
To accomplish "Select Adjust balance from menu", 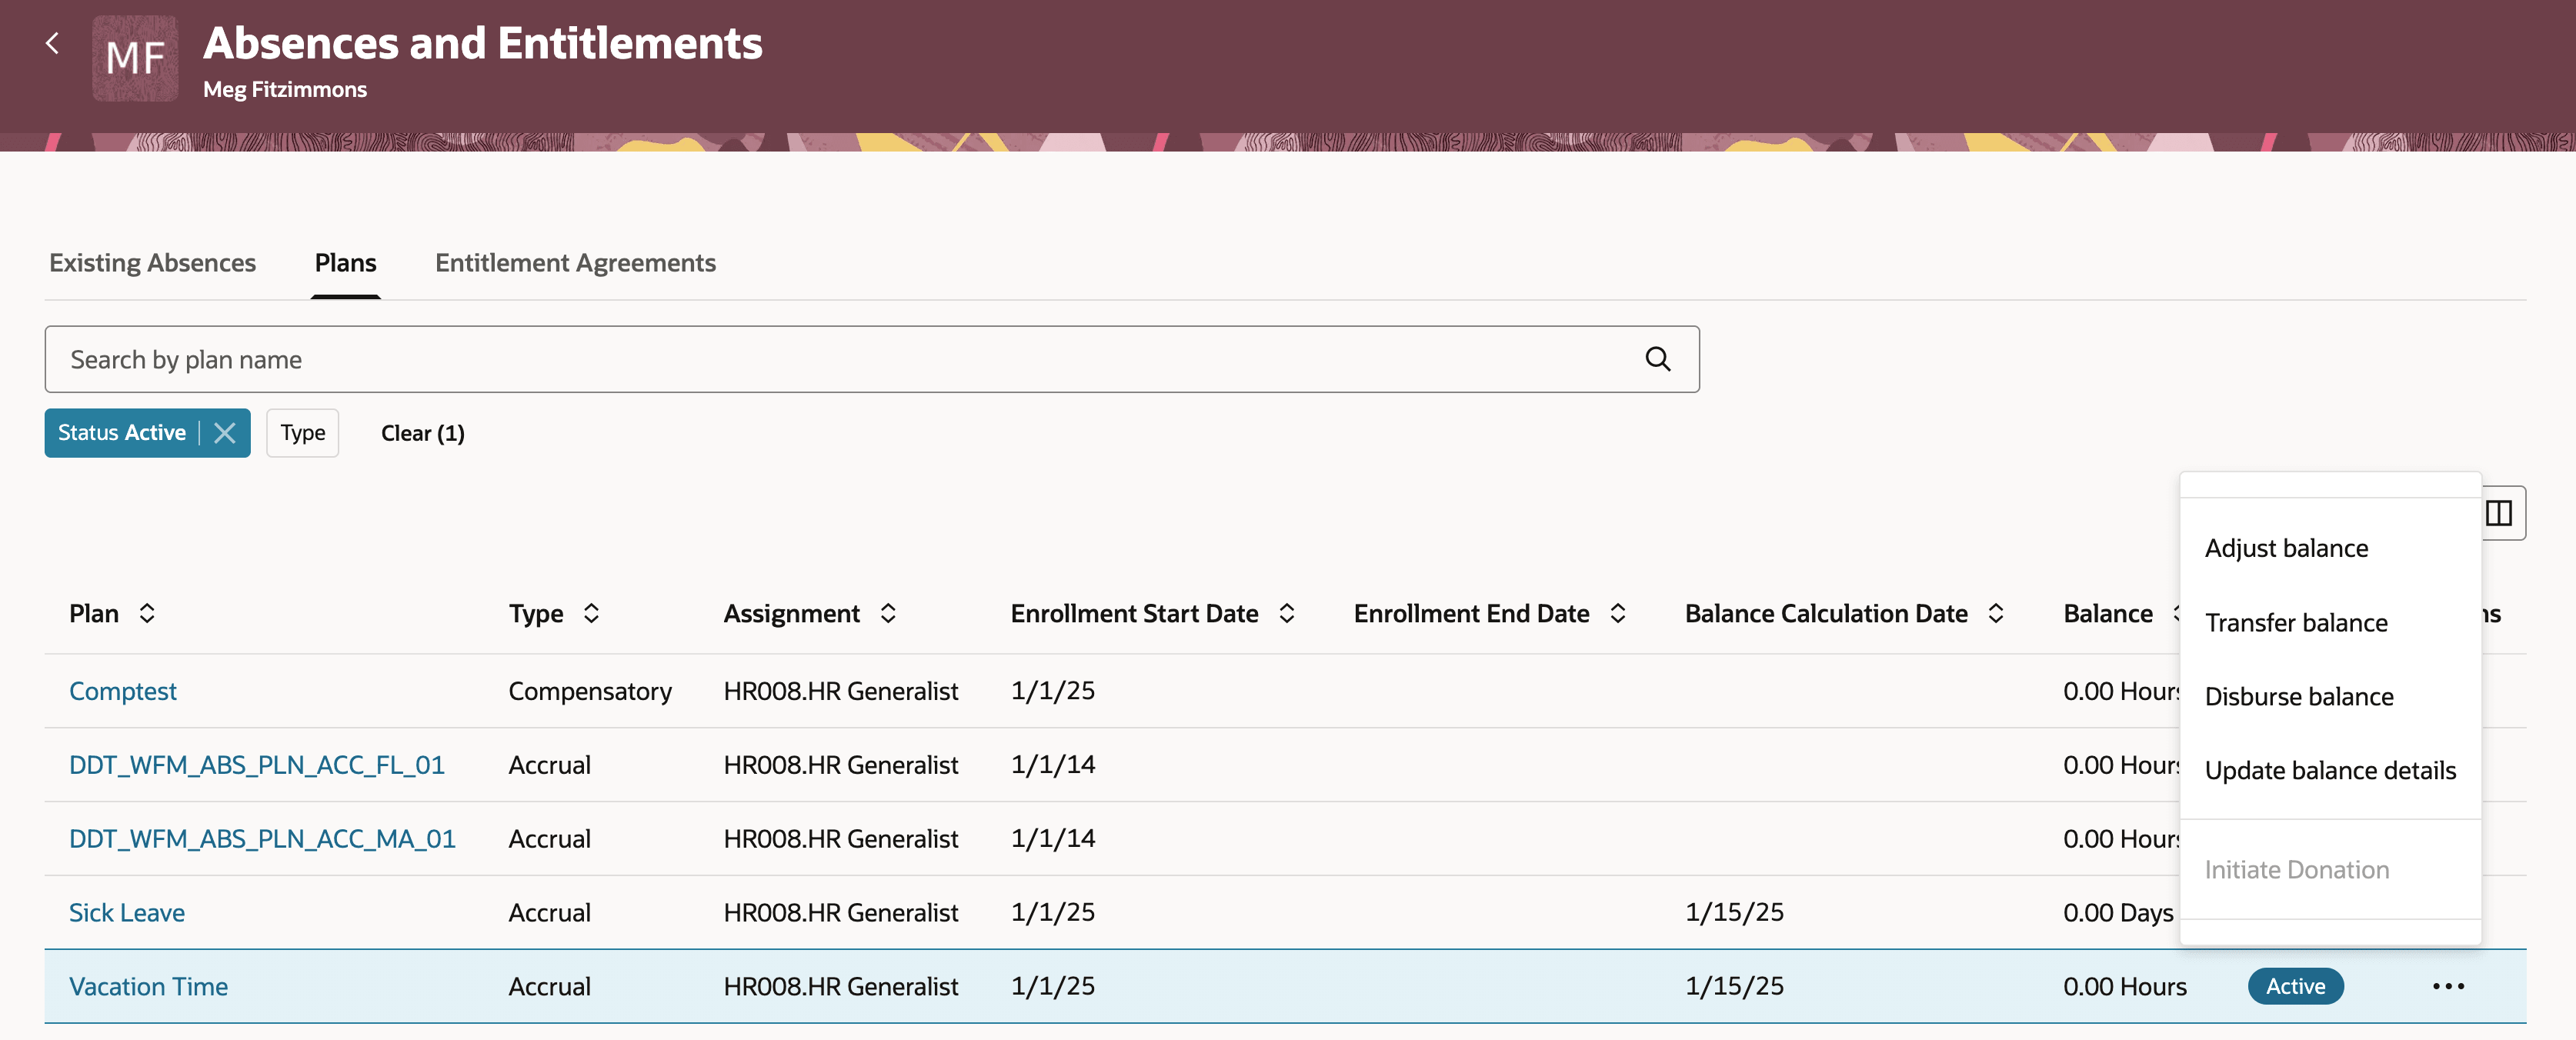I will (2286, 548).
